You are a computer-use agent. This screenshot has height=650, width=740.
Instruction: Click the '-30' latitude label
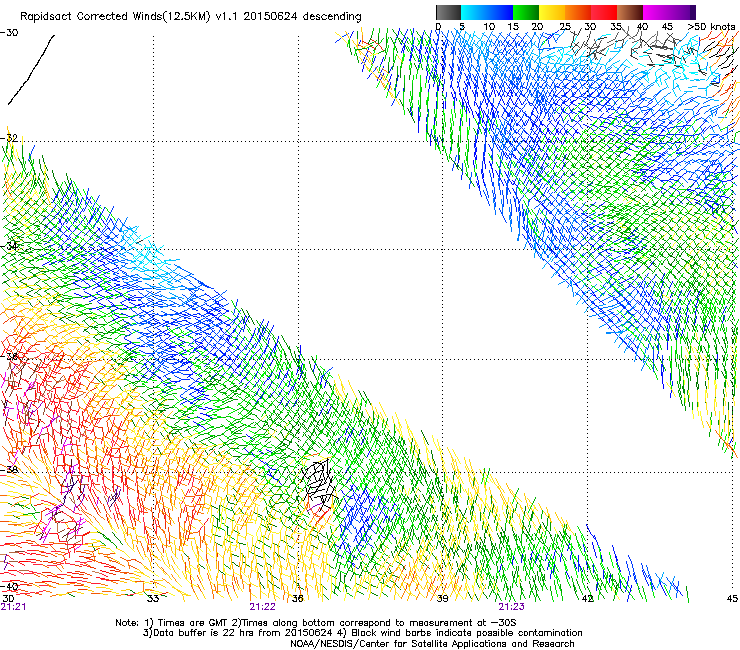coord(9,32)
